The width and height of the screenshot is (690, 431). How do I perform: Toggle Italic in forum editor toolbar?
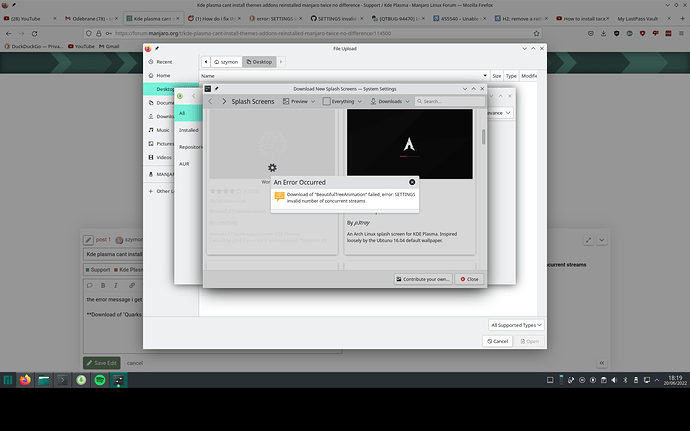pyautogui.click(x=116, y=285)
